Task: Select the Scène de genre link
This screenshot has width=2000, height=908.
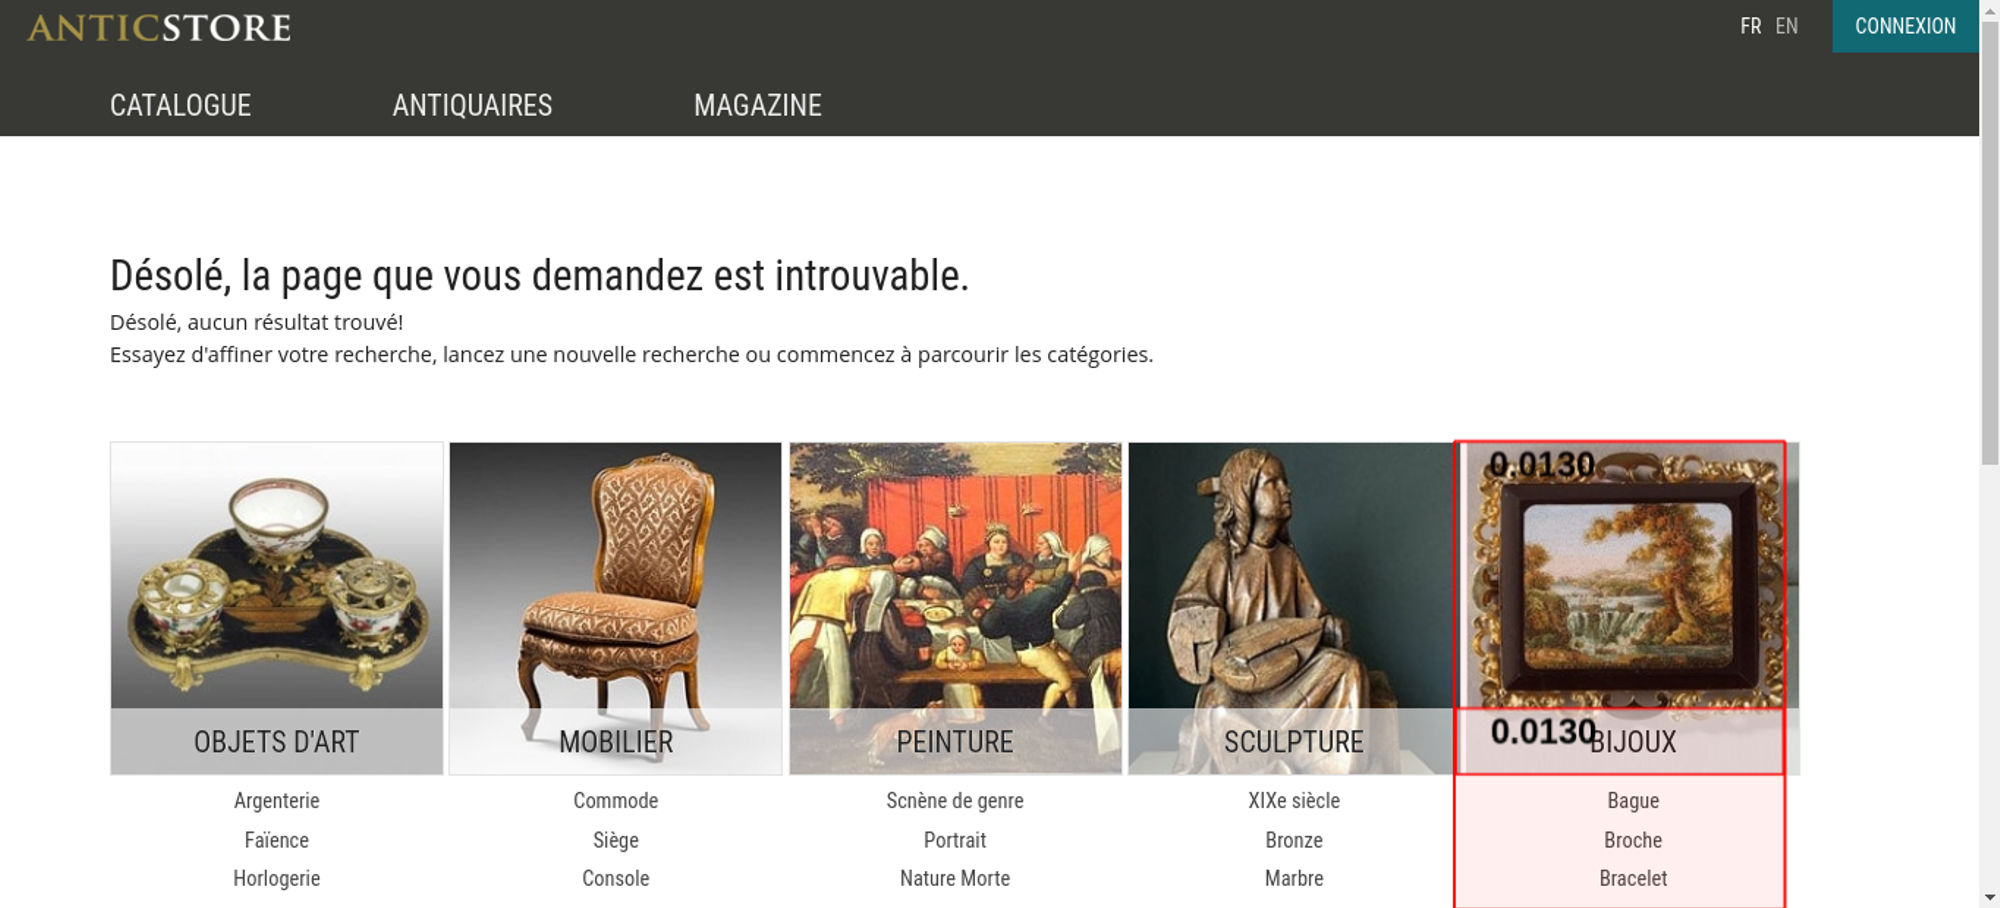Action: click(955, 800)
